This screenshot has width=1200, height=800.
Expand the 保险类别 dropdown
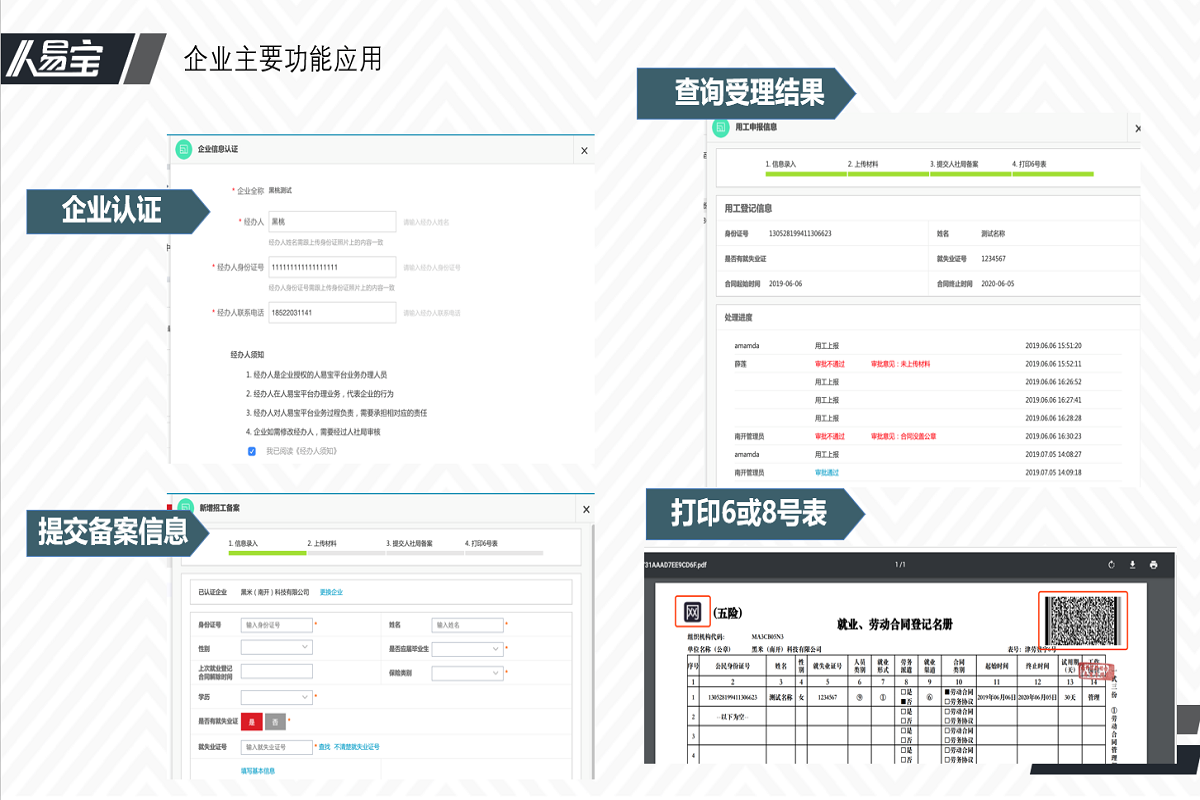(x=467, y=673)
